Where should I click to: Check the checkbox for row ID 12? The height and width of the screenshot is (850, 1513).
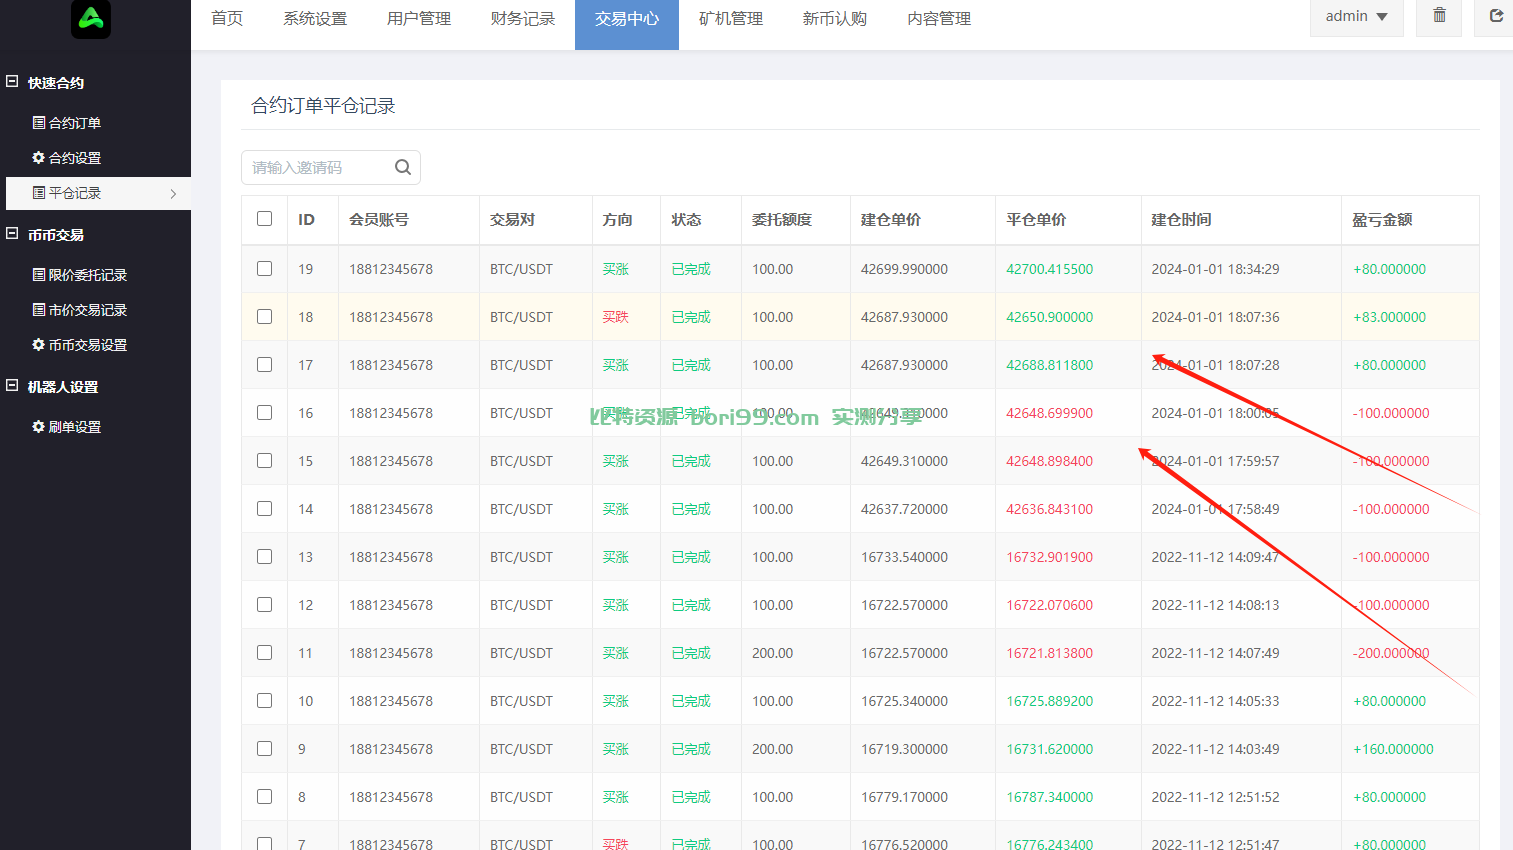(x=265, y=605)
